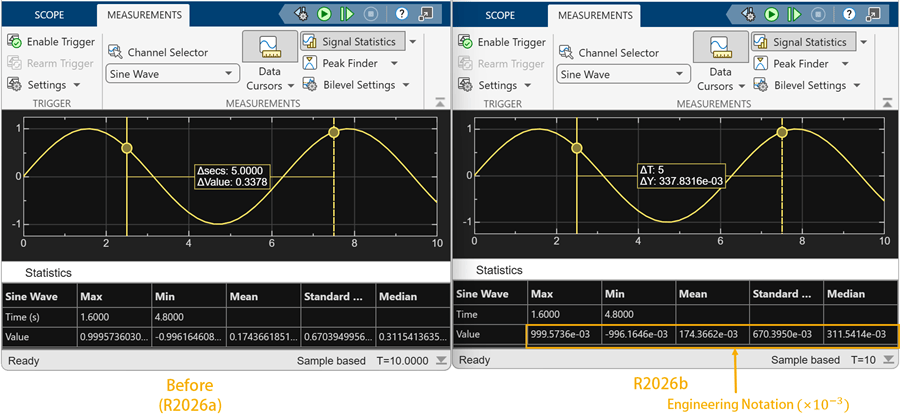Click the Standard column header in R2026a table
Viewport: 900px width, 418px height.
coord(338,297)
